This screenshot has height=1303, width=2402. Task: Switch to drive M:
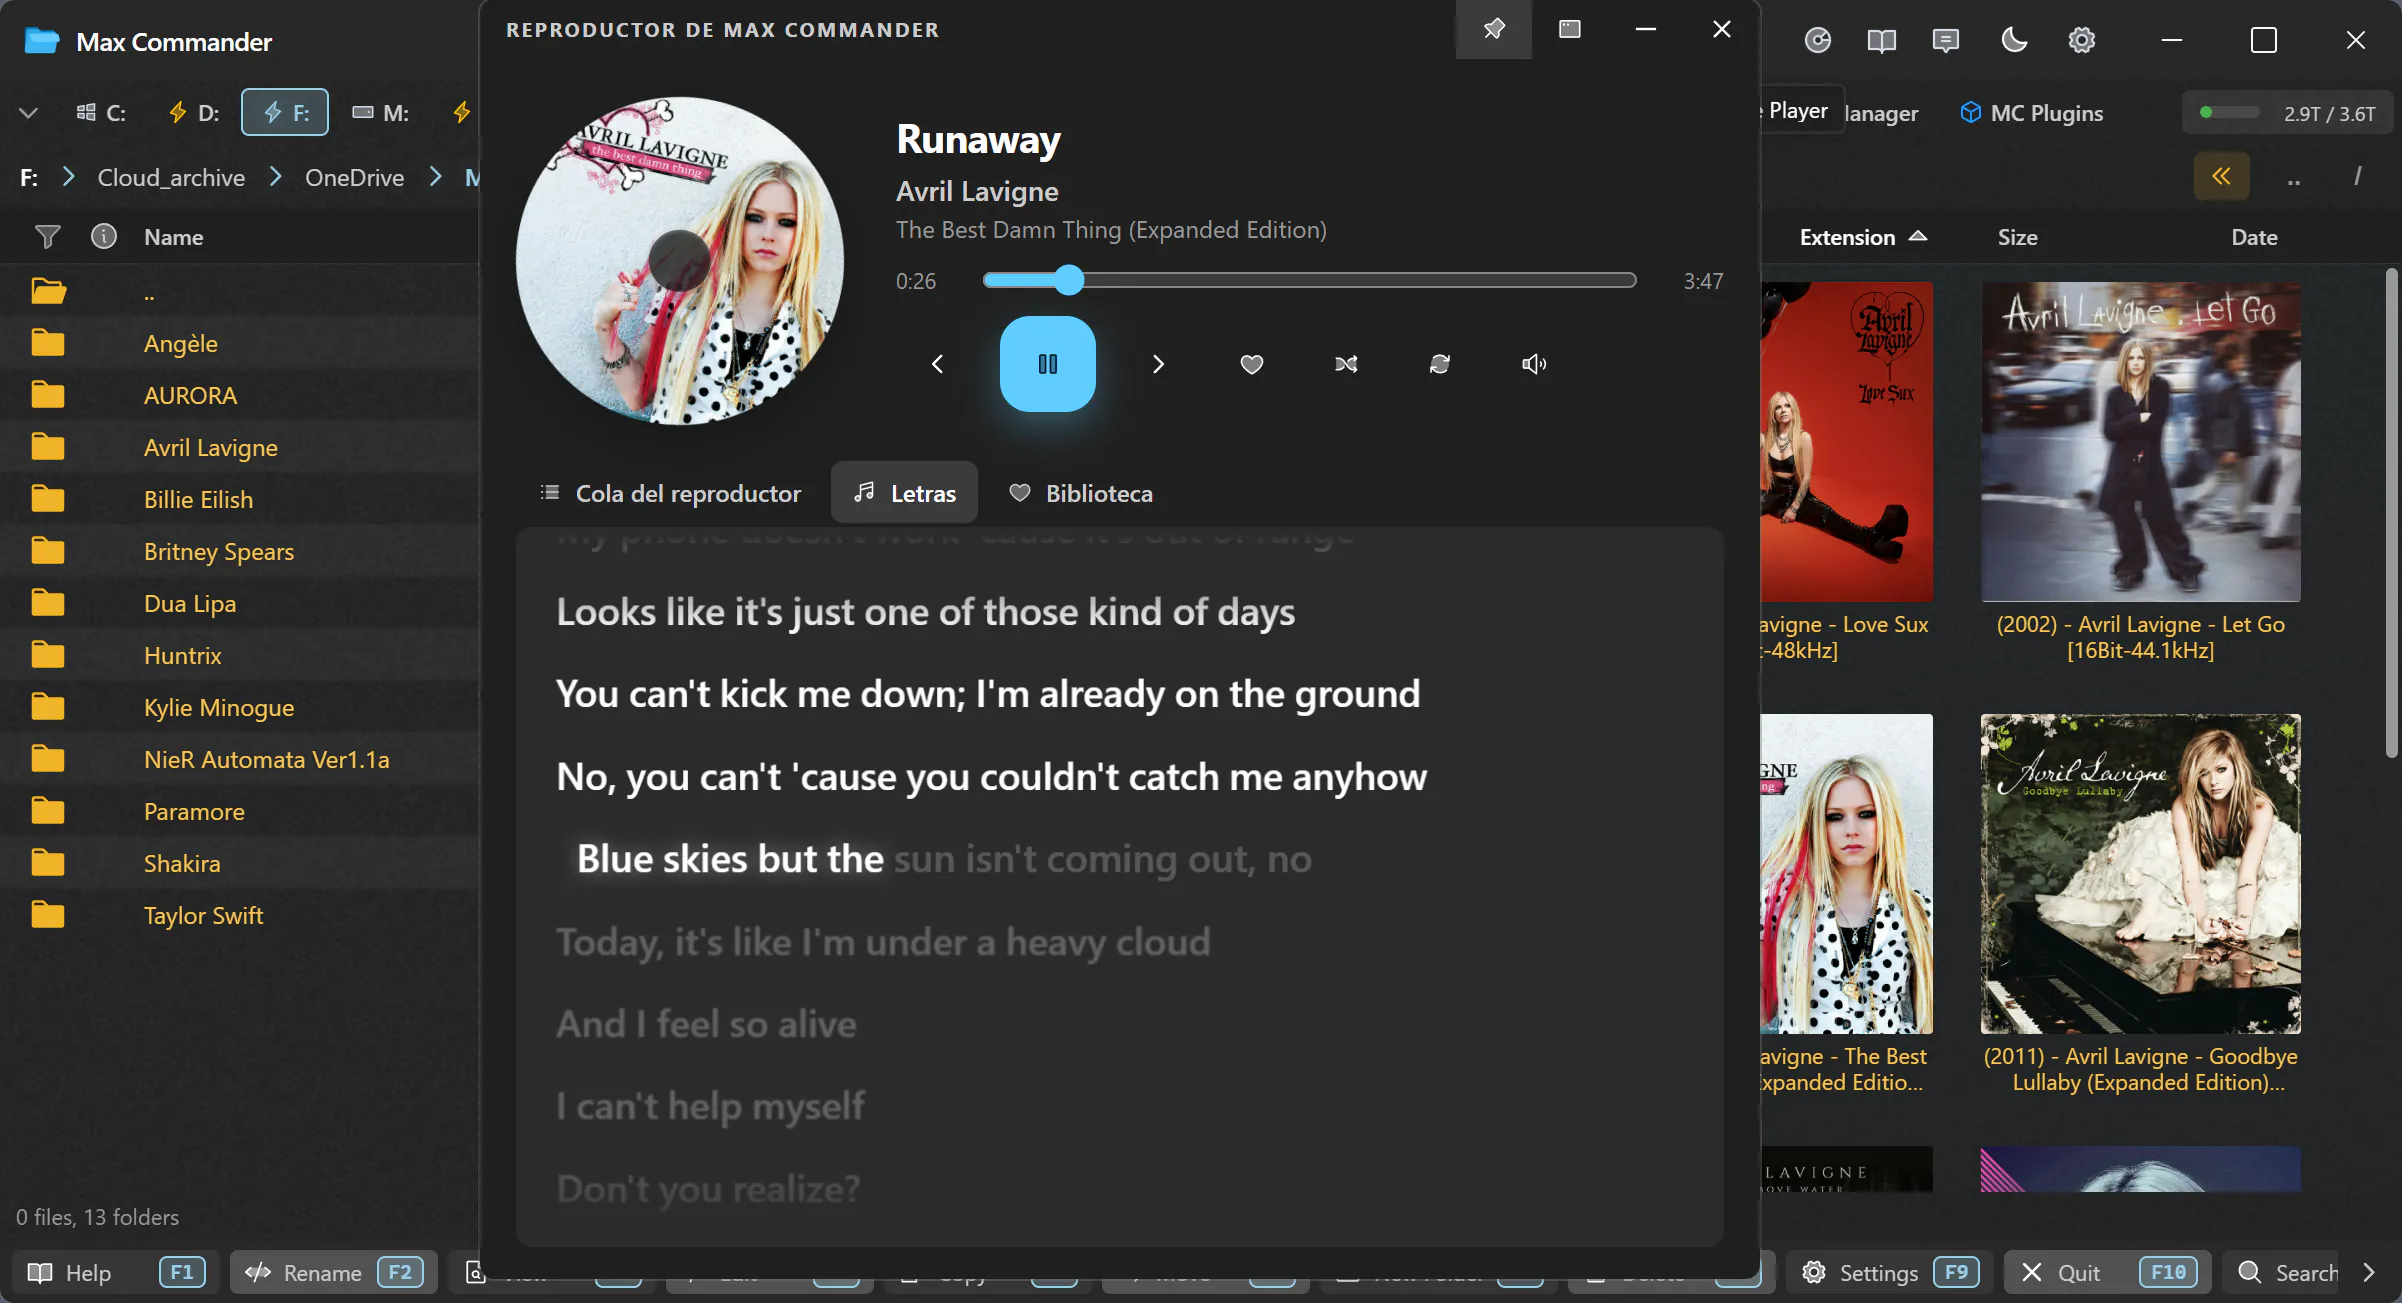pos(381,113)
